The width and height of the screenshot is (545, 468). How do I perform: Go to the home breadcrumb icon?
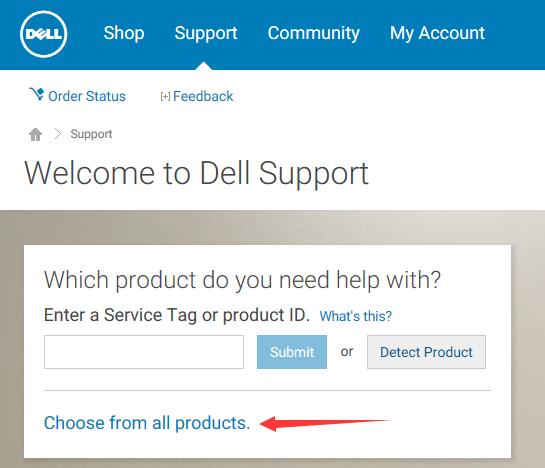coord(35,134)
